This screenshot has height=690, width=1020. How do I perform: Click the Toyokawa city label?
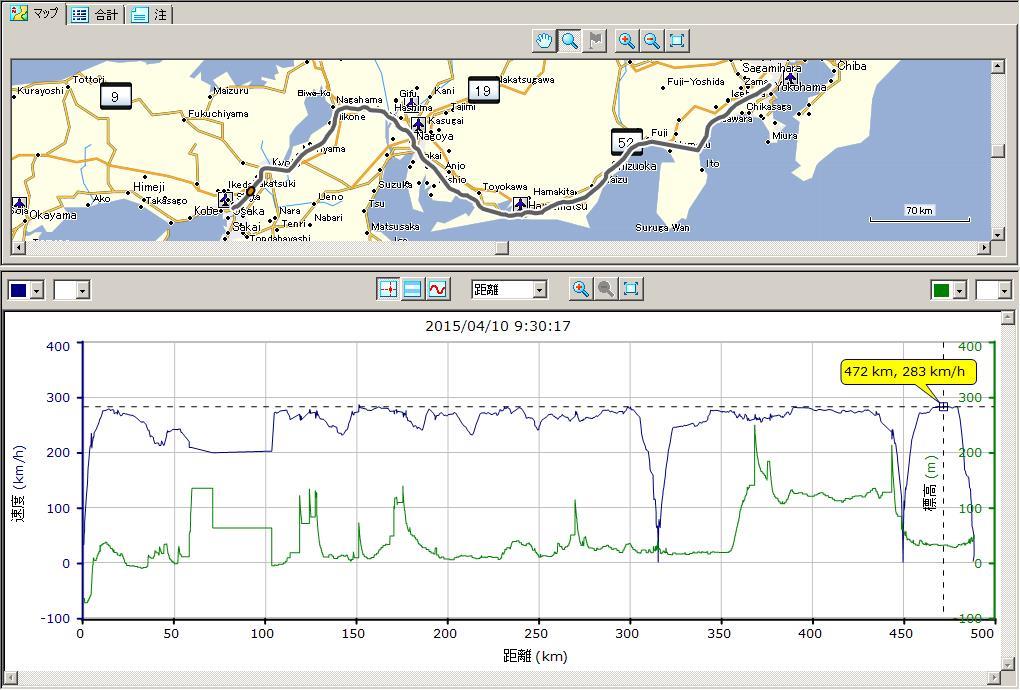coord(505,187)
